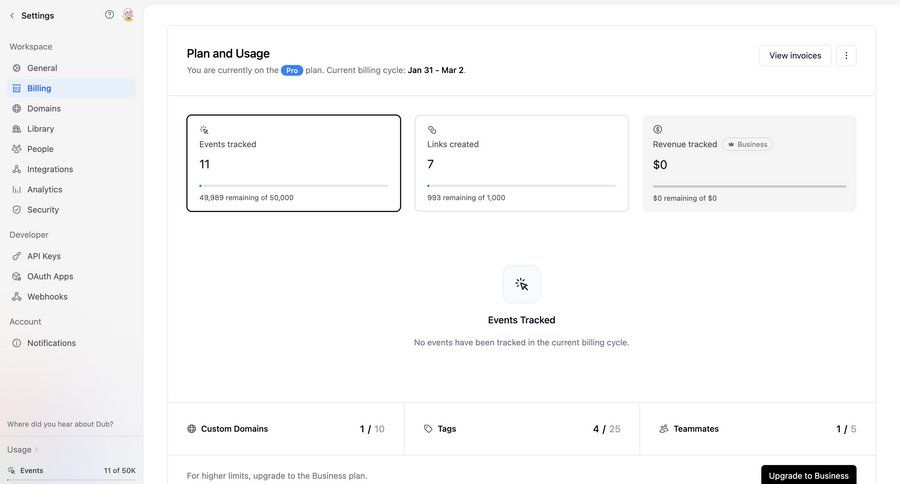Click the Integrations icon in sidebar
This screenshot has height=484, width=900.
click(x=17, y=169)
